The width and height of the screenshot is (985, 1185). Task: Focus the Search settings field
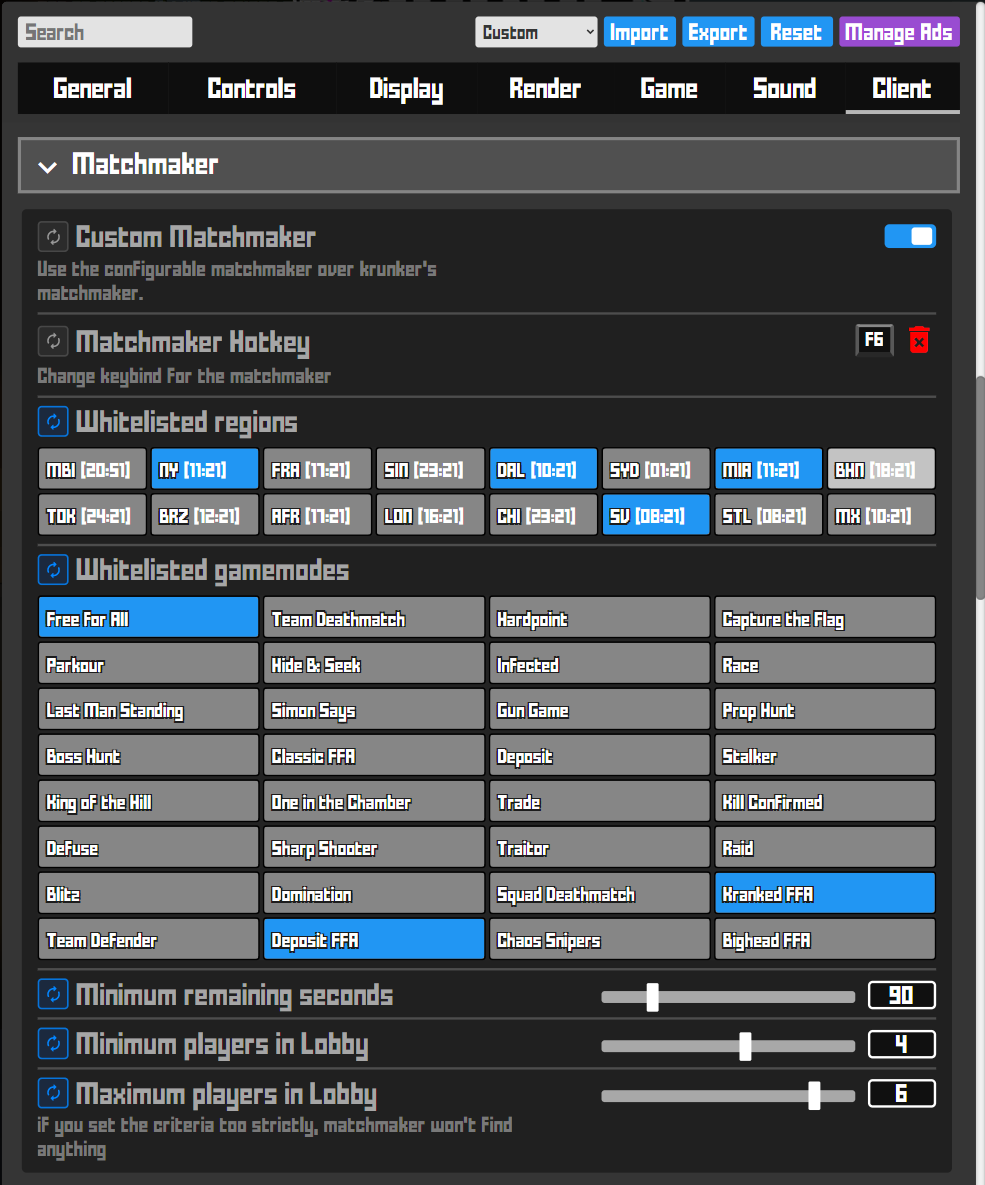105,32
